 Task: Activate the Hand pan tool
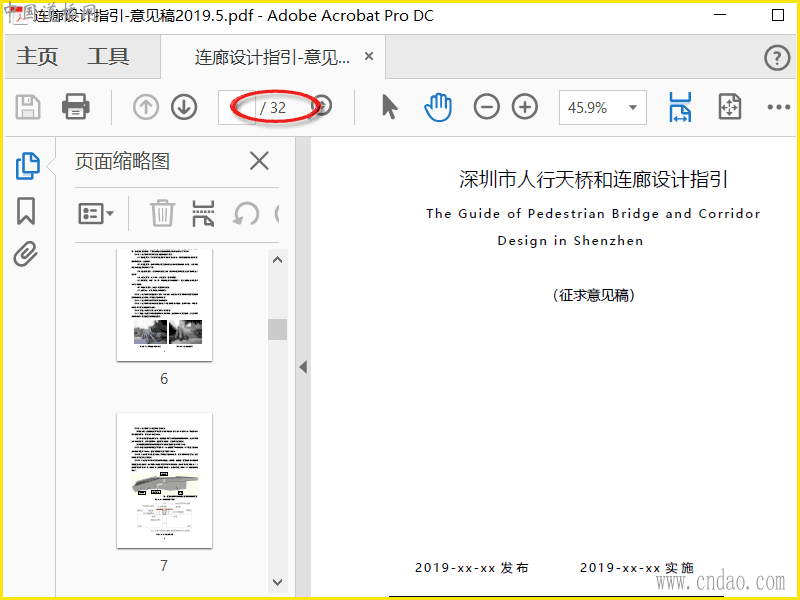click(438, 107)
